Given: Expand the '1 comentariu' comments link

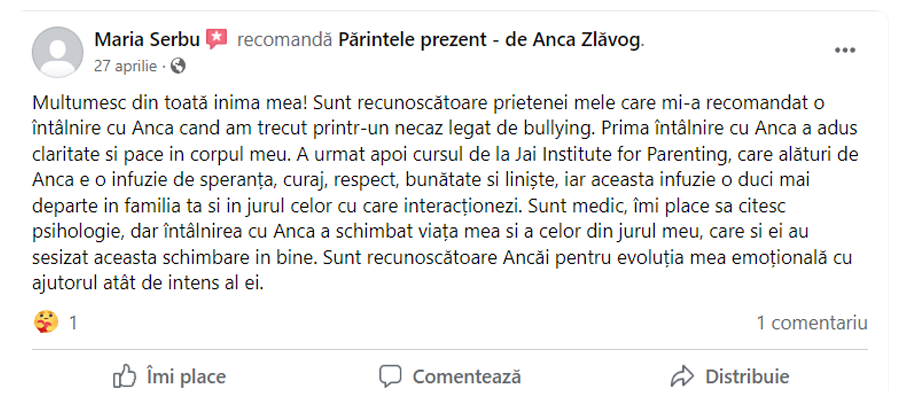Looking at the screenshot, I should [x=811, y=323].
